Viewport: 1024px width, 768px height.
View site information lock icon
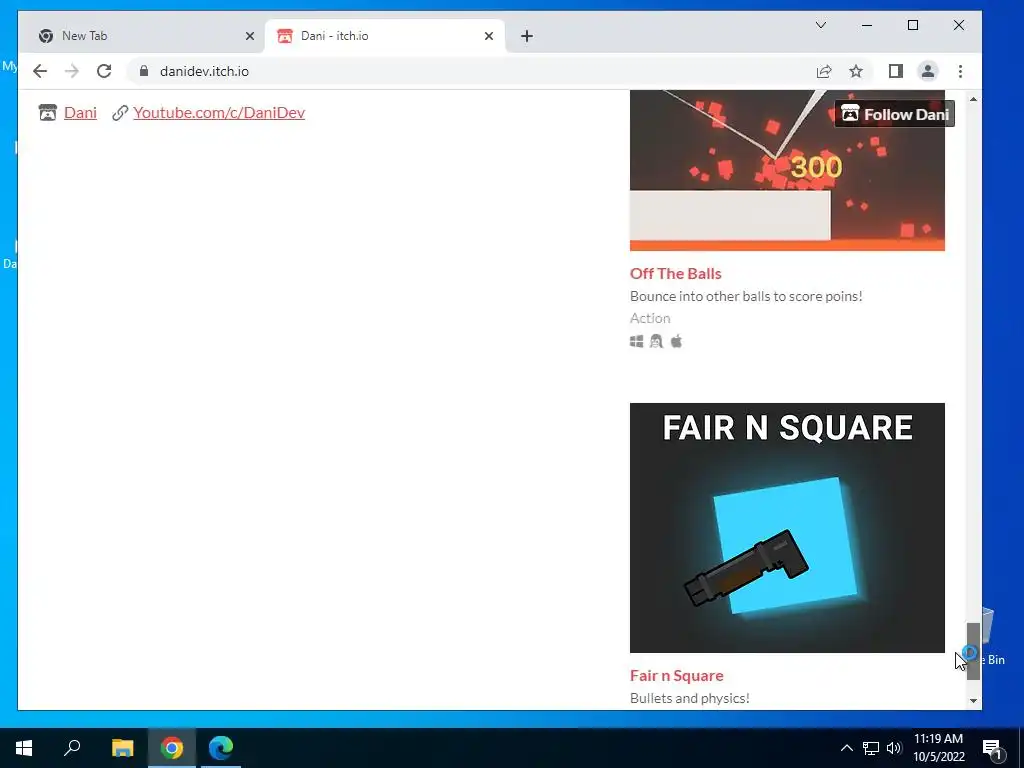click(144, 71)
